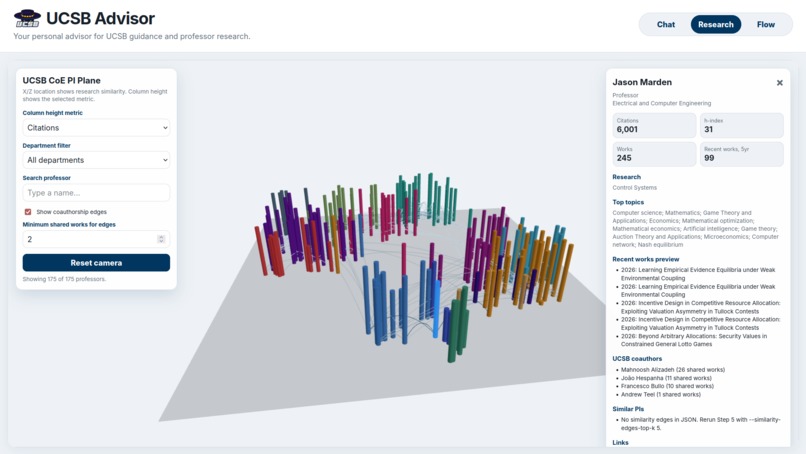This screenshot has width=806, height=454.
Task: Switch to the Chat tab
Action: pyautogui.click(x=666, y=24)
